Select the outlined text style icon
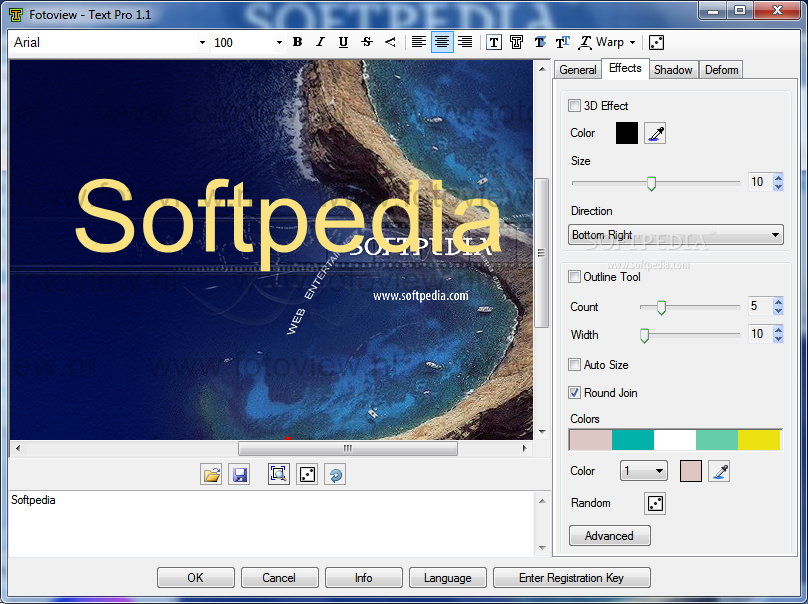Screen dimensions: 808x604 [516, 42]
